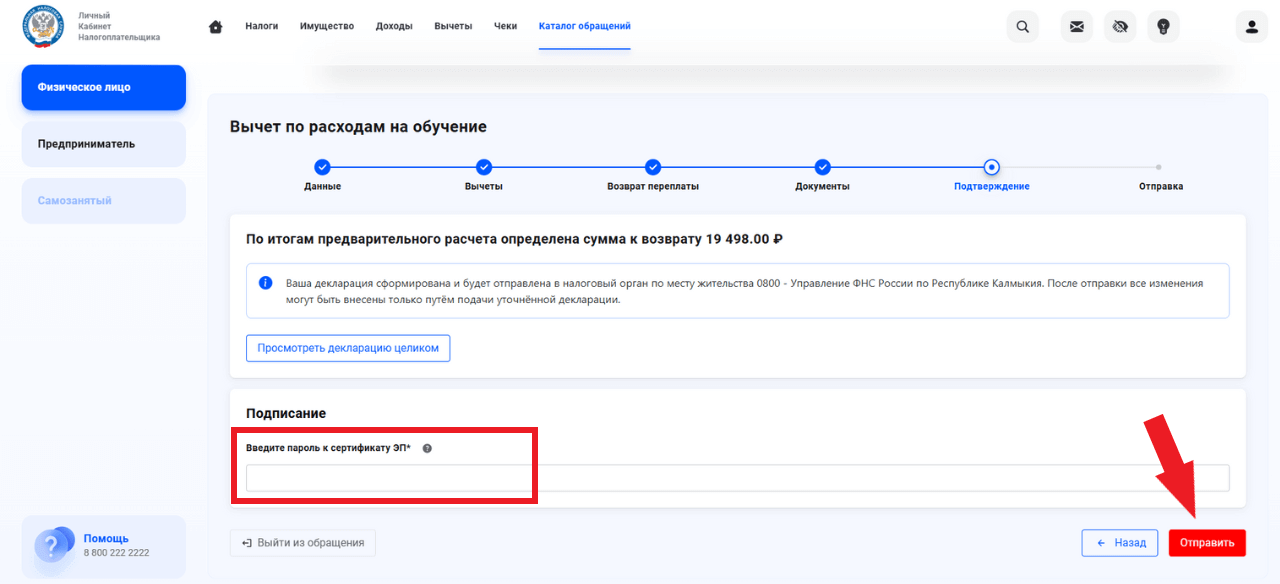Focus the certificate password input field
The height and width of the screenshot is (584, 1280).
738,478
